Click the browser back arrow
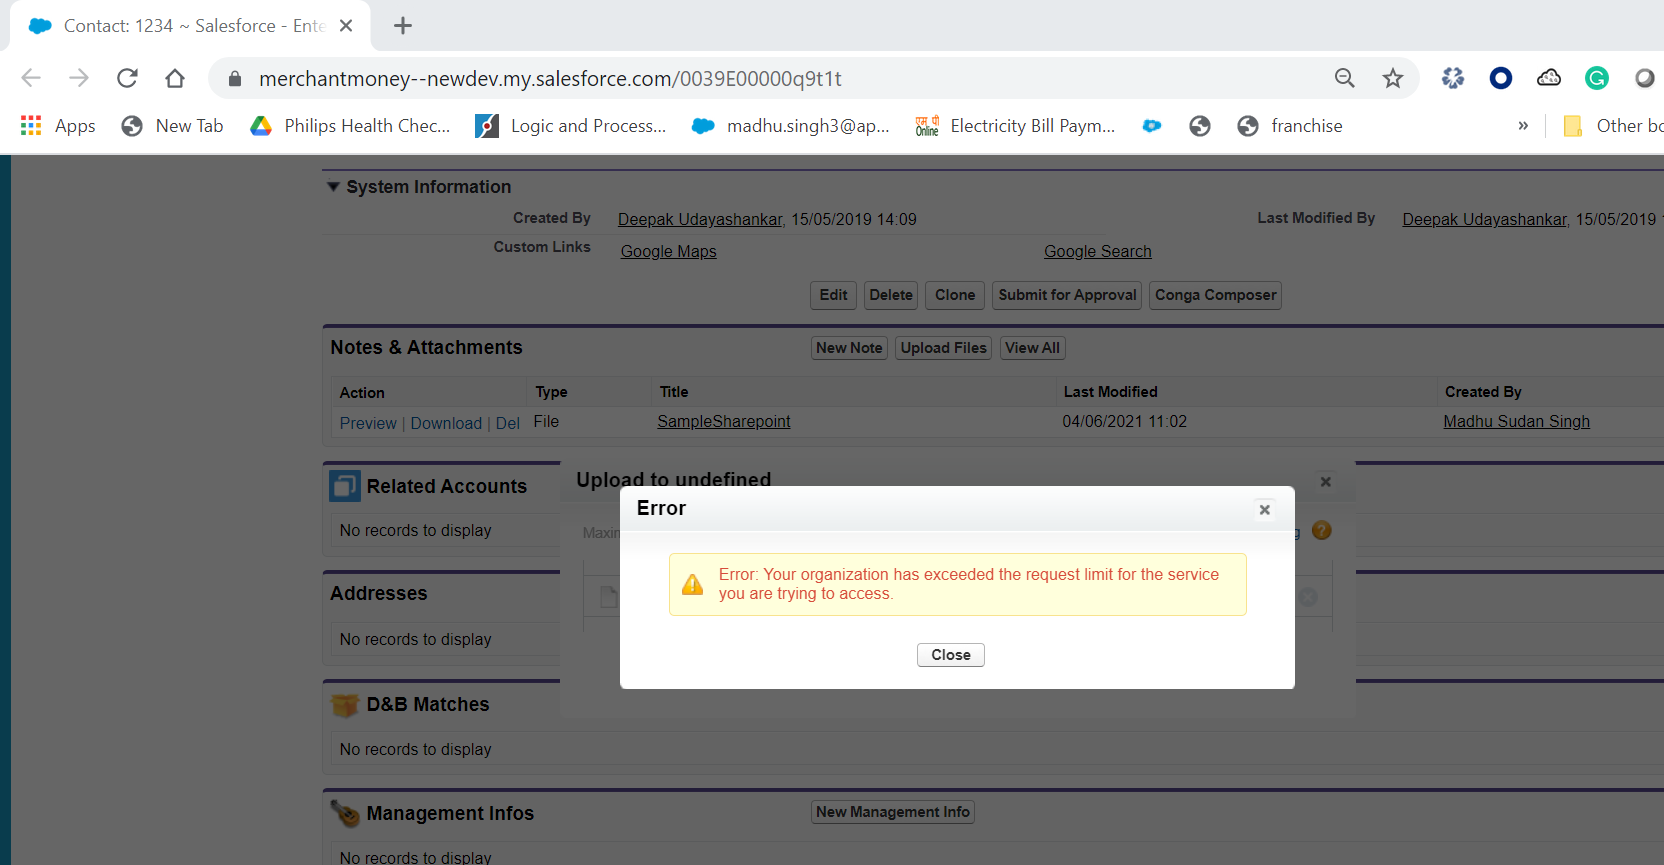1664x865 pixels. [31, 78]
